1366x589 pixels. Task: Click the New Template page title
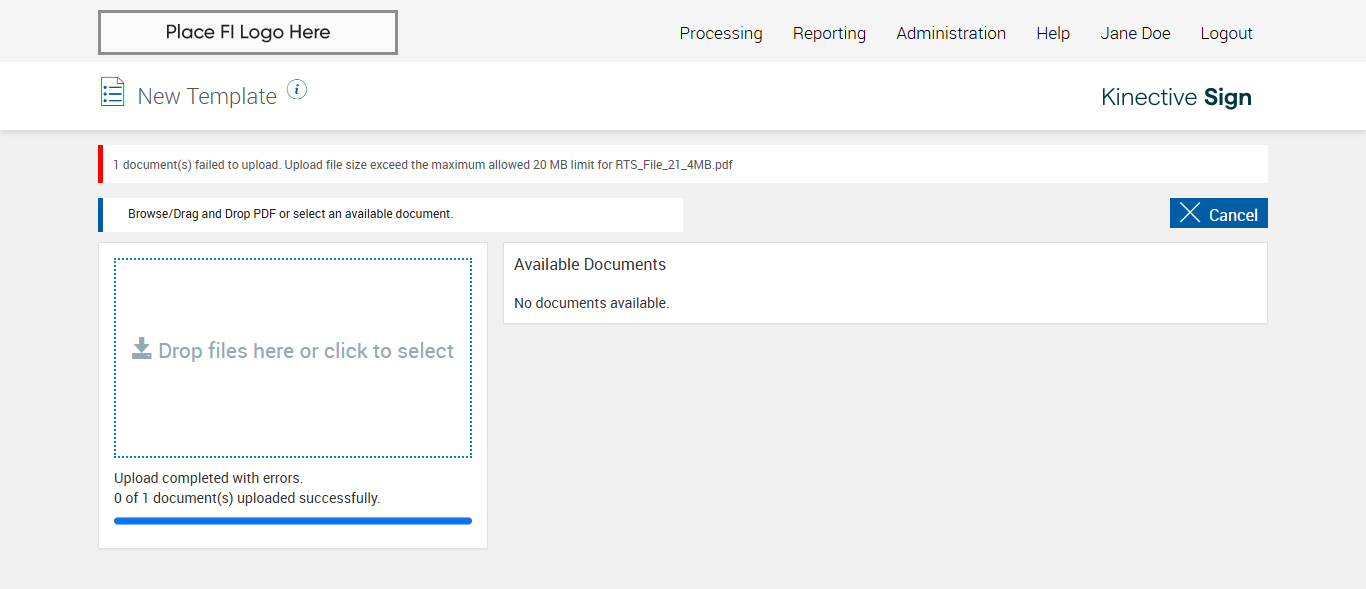point(207,97)
